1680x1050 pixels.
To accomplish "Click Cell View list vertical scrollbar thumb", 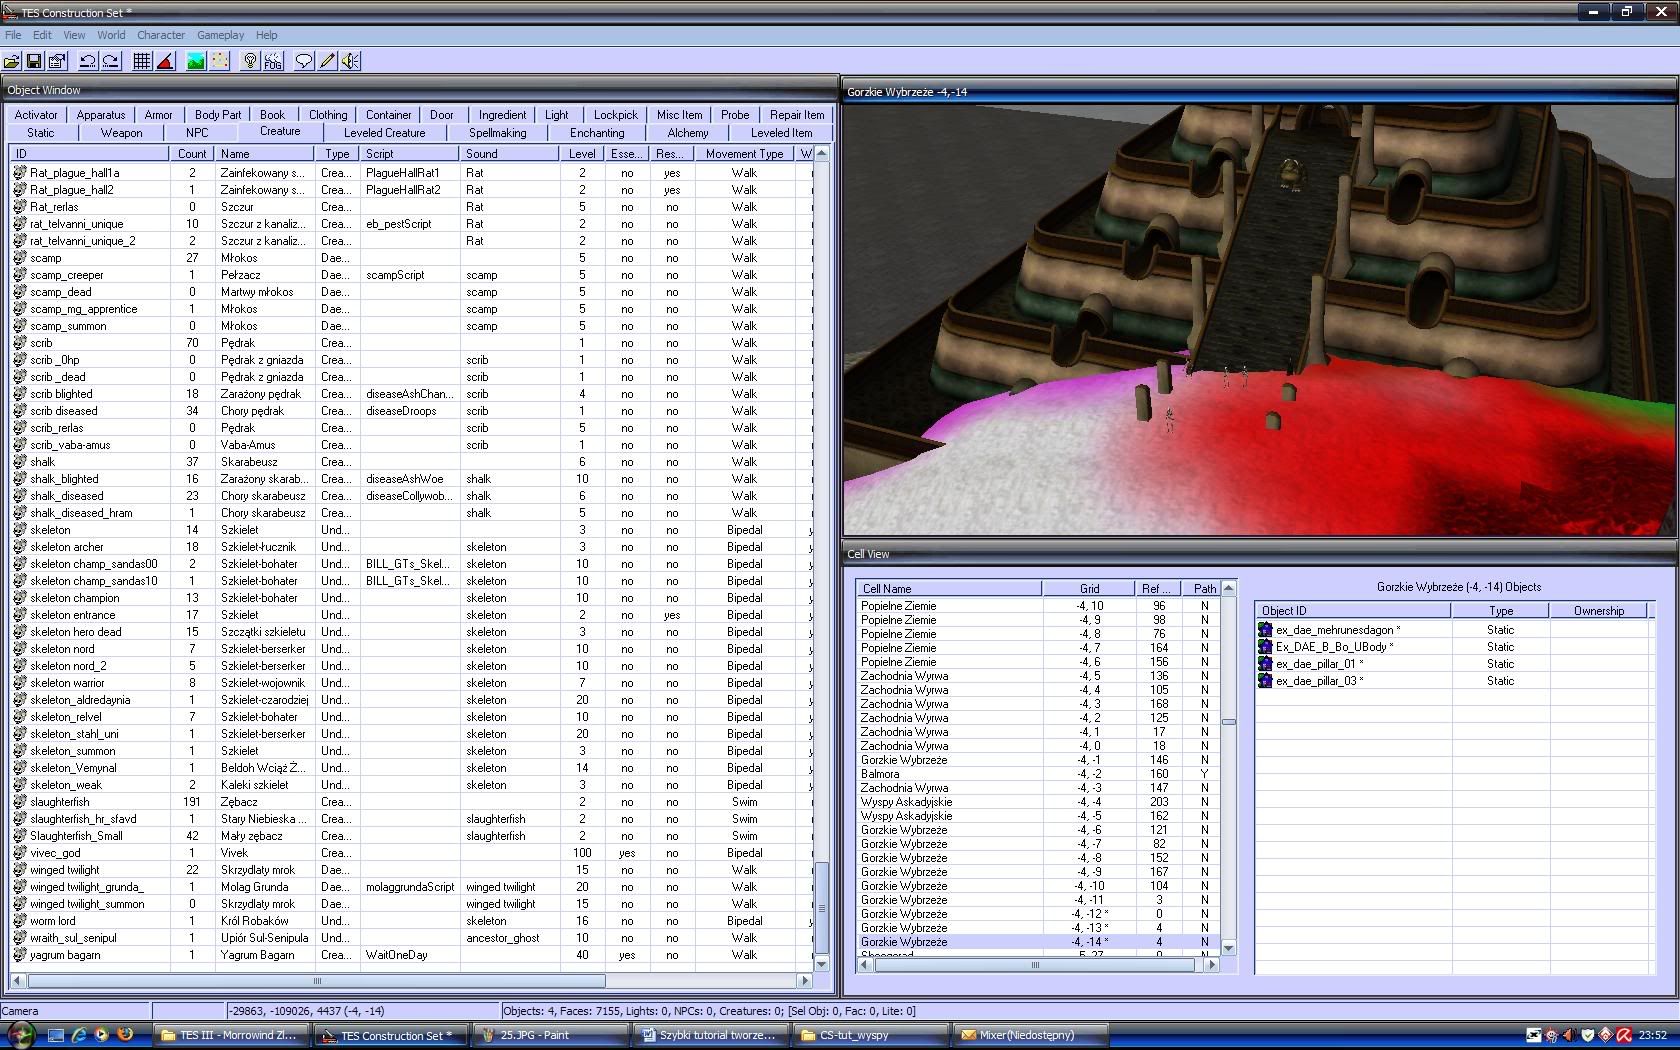I will pos(1229,722).
